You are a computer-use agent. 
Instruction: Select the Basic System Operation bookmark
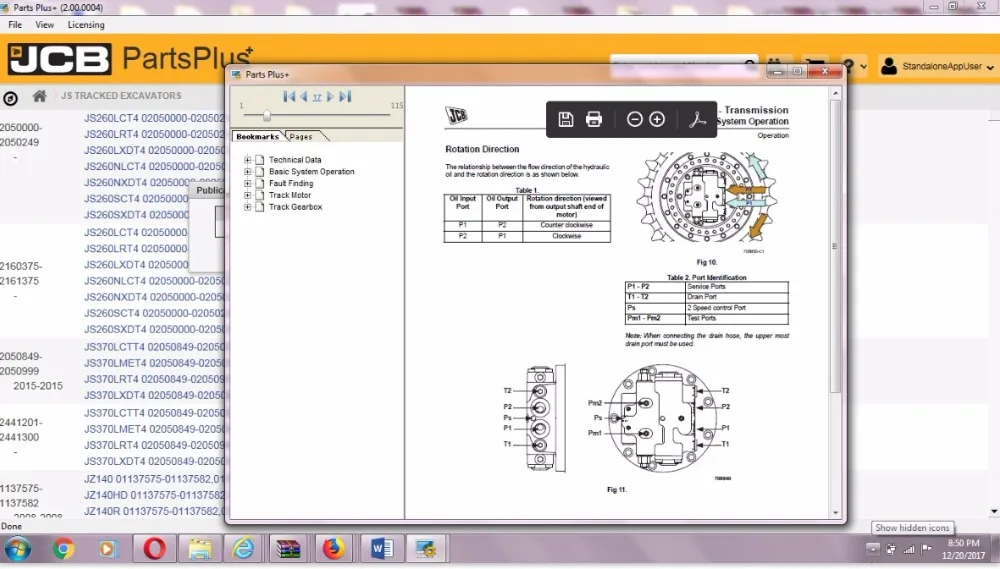point(311,172)
